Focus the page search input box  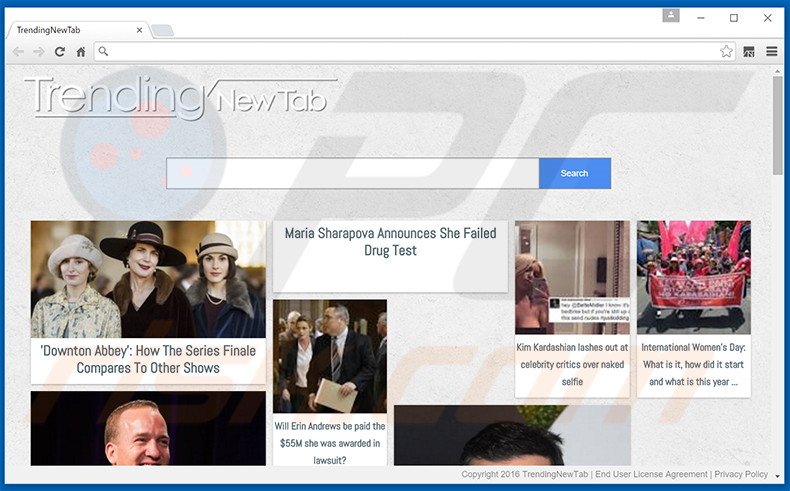(x=353, y=173)
